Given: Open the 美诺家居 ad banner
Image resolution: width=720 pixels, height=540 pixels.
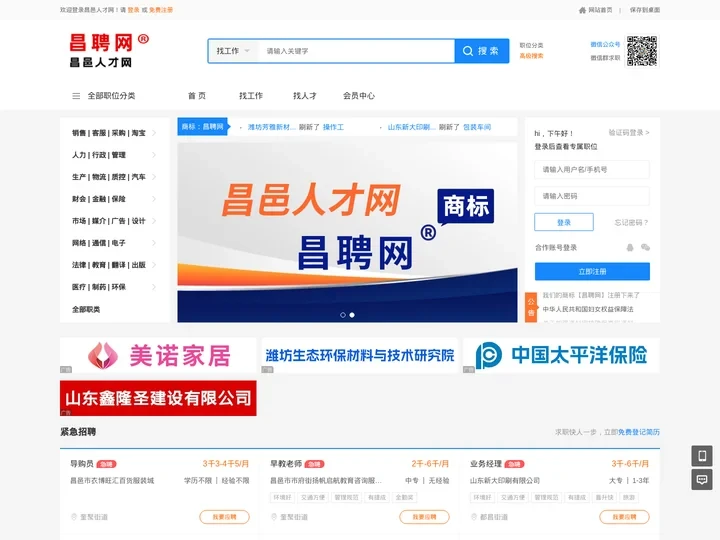Looking at the screenshot, I should 158,355.
